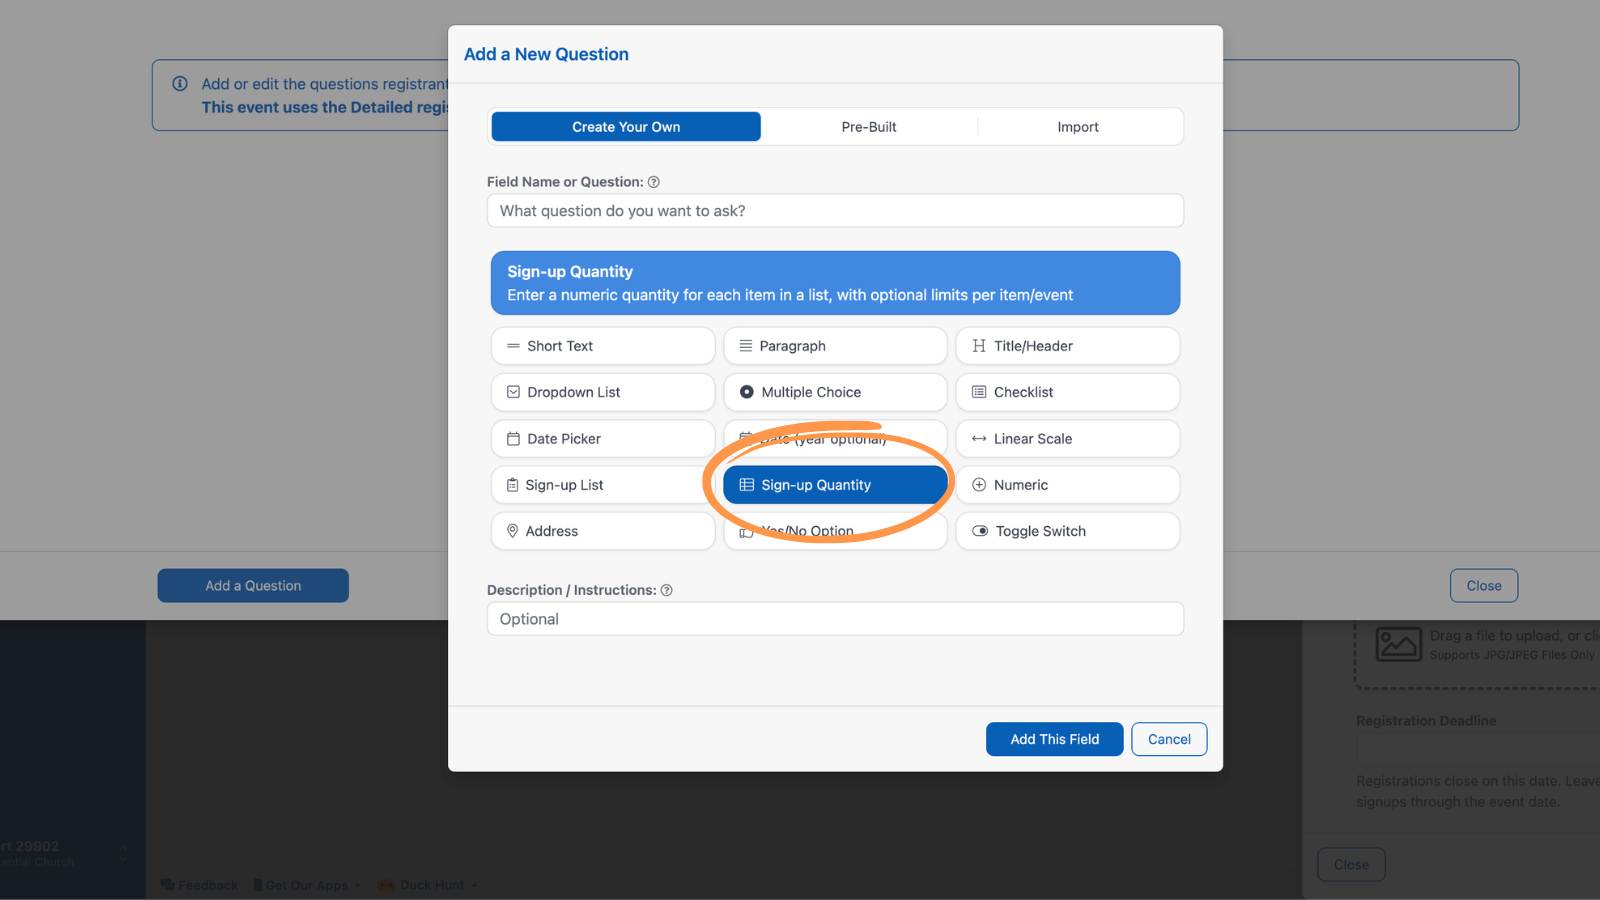1600x900 pixels.
Task: Switch to the Create Your Own tab
Action: pyautogui.click(x=626, y=127)
